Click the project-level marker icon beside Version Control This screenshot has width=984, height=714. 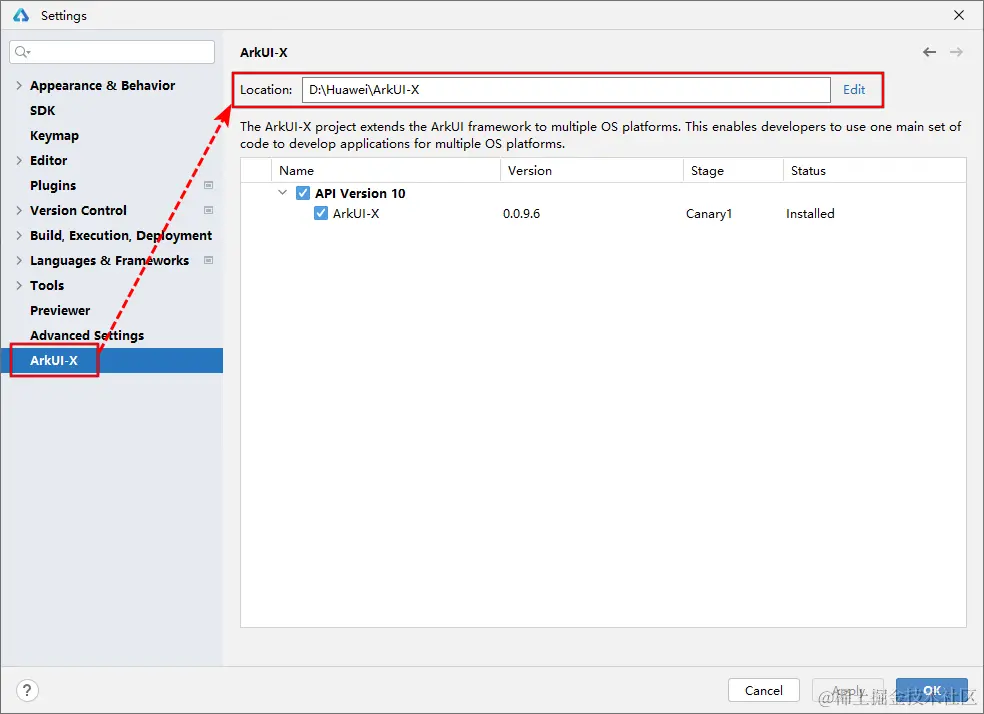(x=208, y=210)
